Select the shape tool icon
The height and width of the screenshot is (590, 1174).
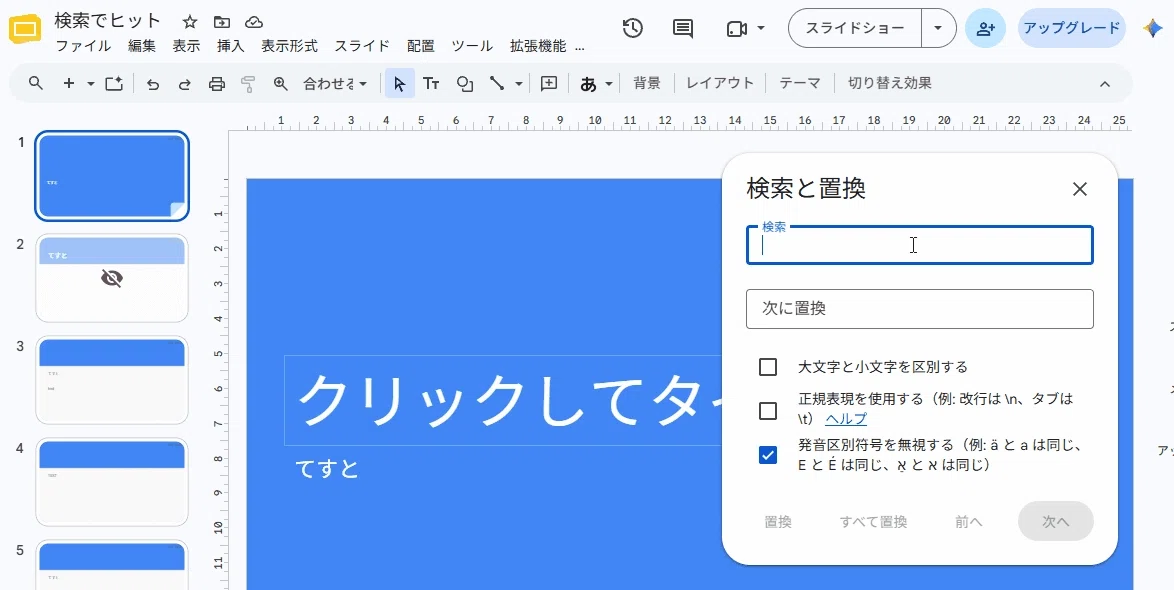click(x=465, y=84)
